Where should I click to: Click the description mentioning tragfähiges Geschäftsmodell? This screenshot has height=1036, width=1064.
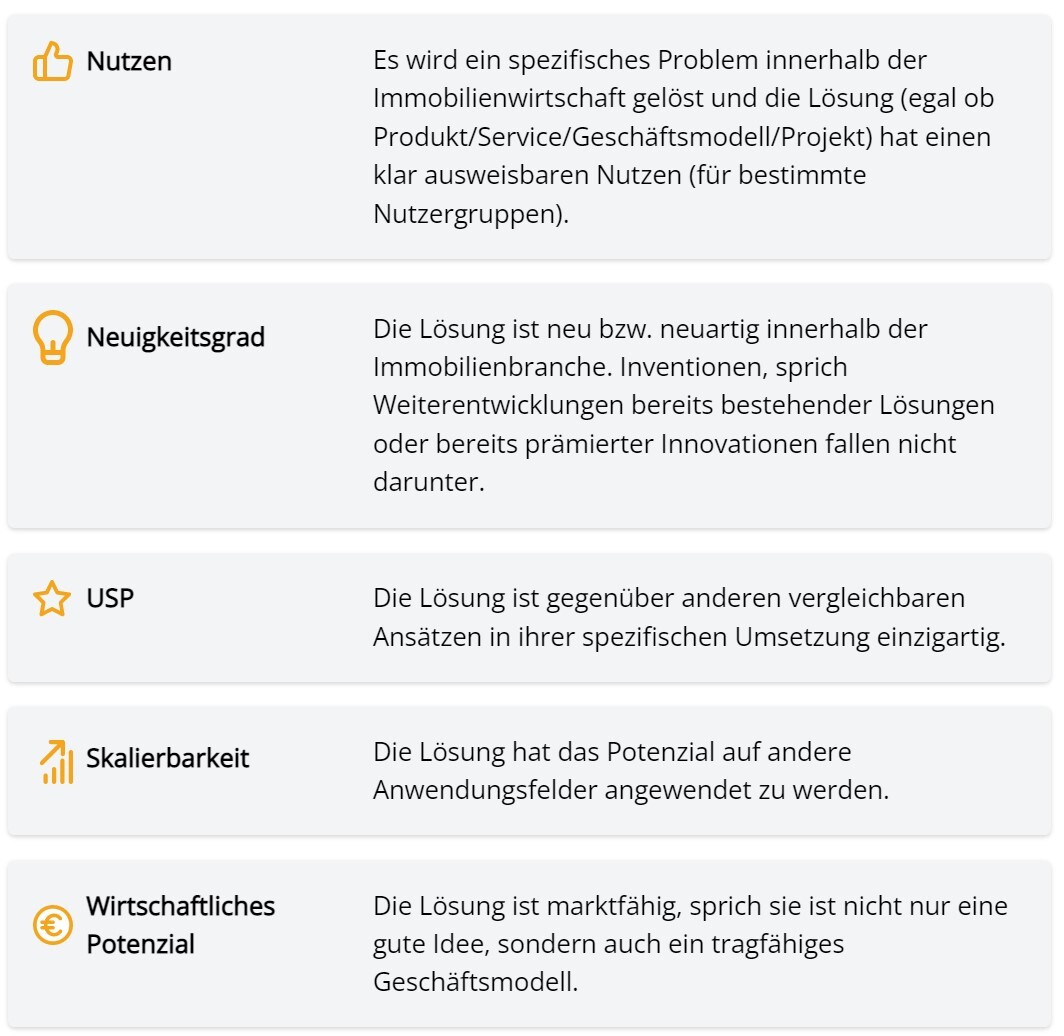[690, 944]
